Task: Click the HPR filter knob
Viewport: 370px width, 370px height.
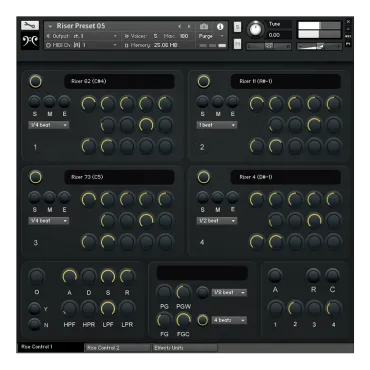Action: pyautogui.click(x=89, y=309)
